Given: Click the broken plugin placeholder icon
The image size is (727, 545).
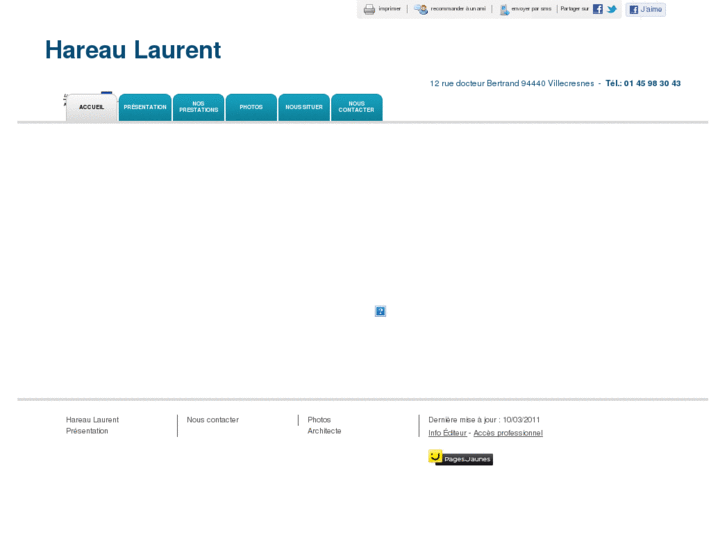Looking at the screenshot, I should 380,311.
